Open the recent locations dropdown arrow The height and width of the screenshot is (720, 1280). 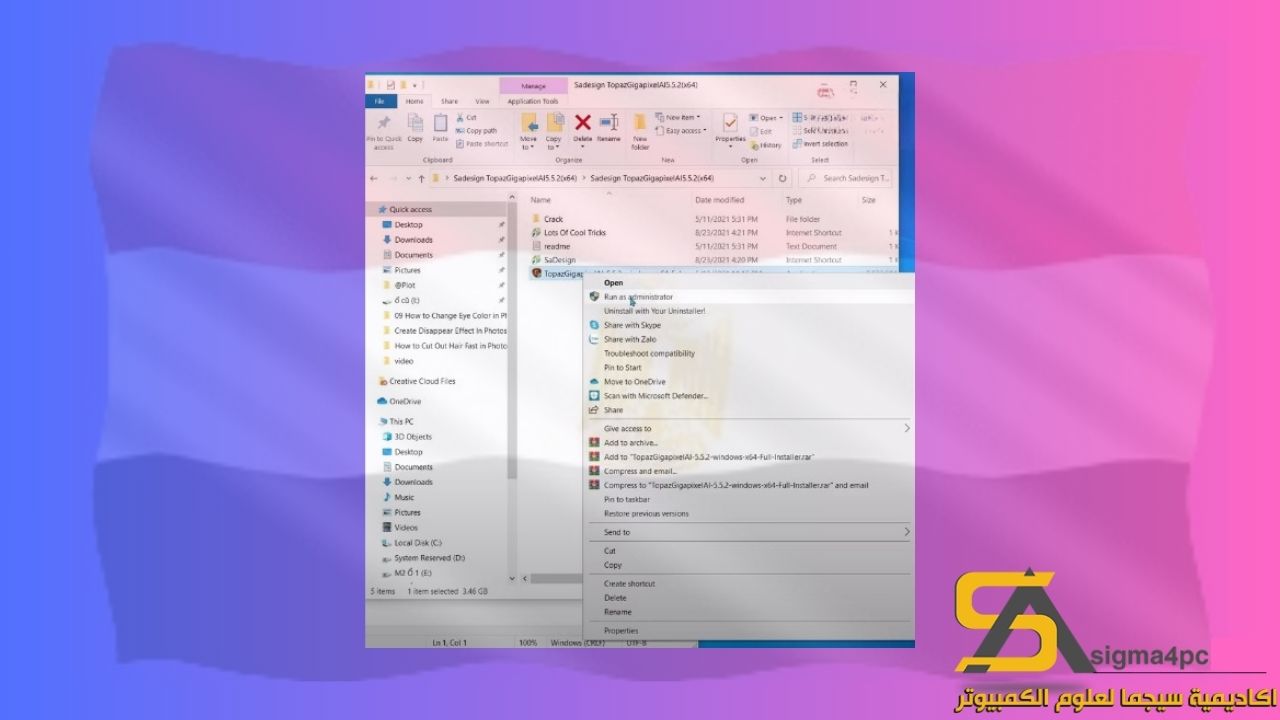(407, 179)
